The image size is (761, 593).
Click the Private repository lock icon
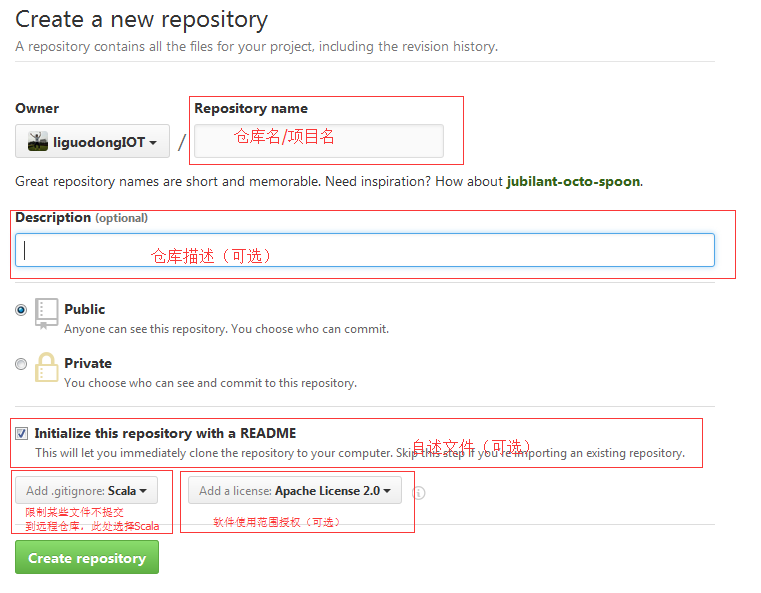pos(47,367)
